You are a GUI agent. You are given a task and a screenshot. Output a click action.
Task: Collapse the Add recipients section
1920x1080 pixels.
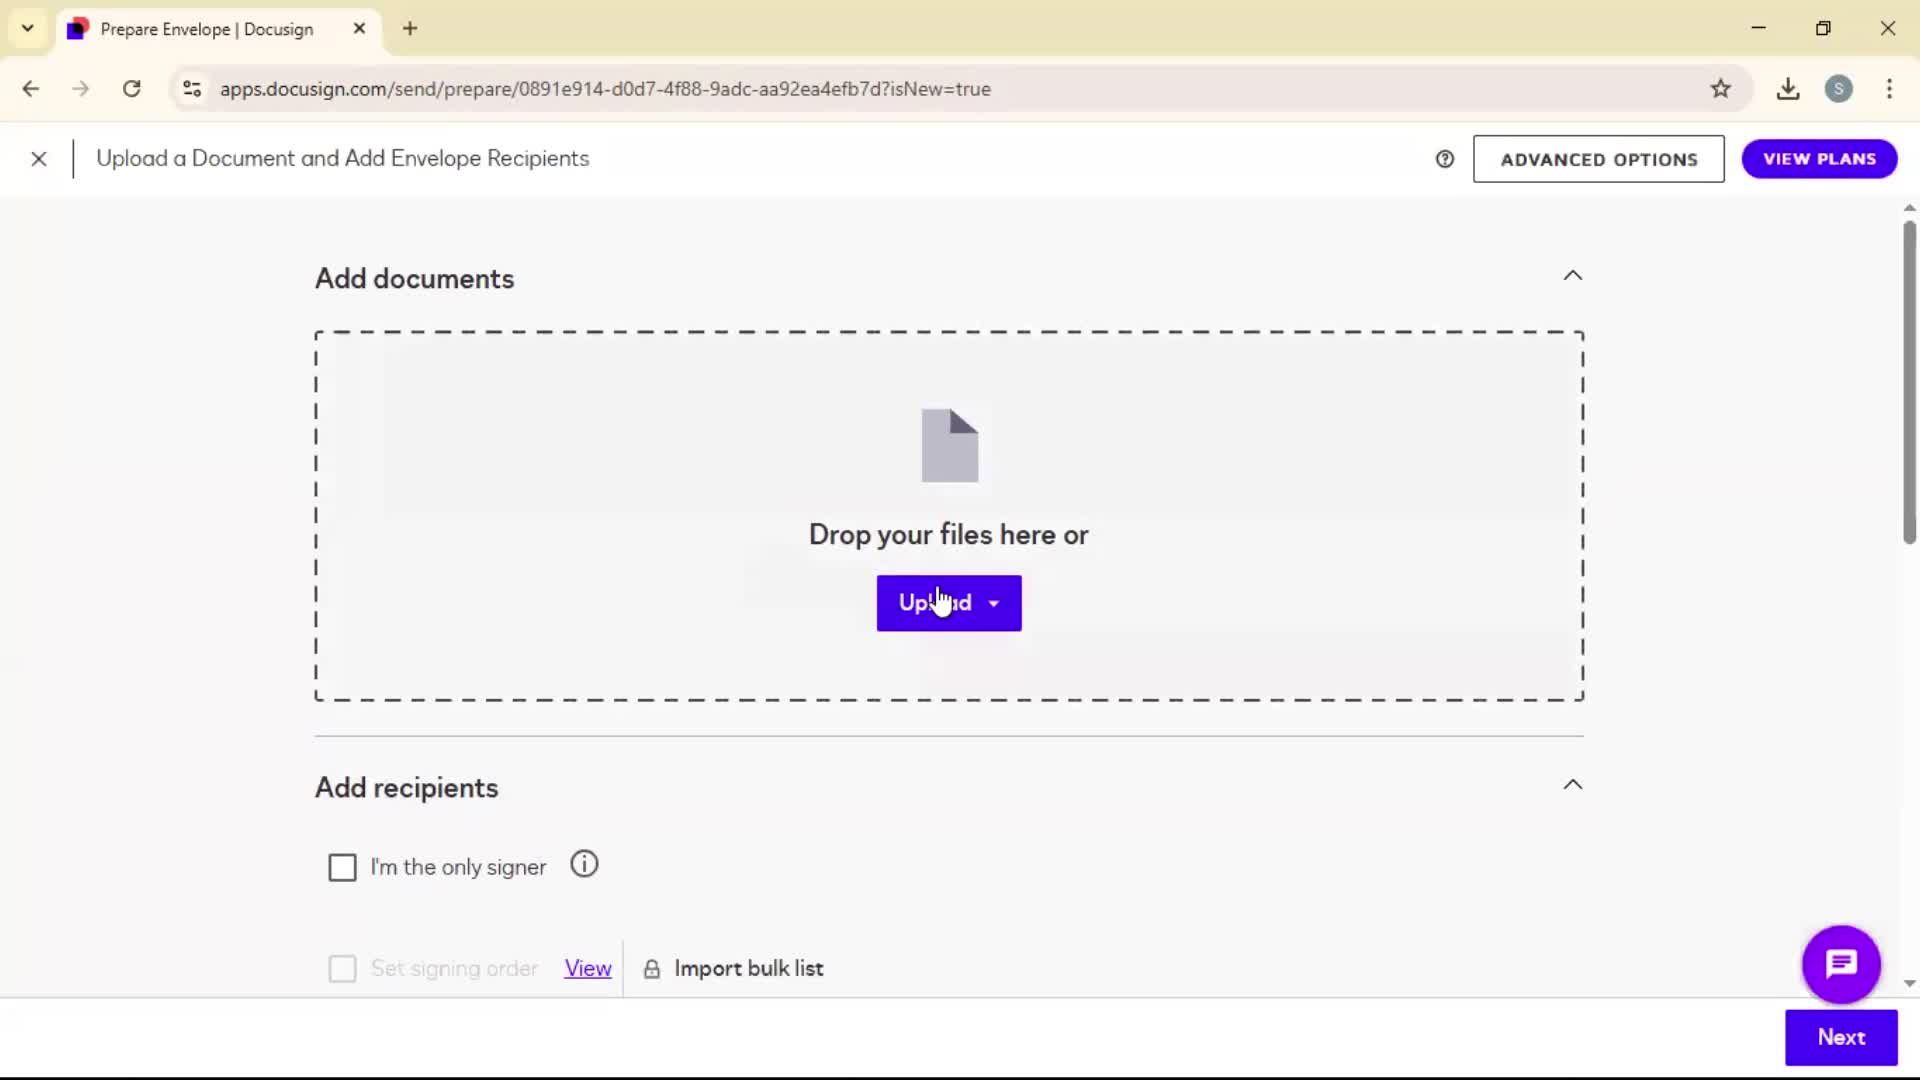pos(1573,785)
